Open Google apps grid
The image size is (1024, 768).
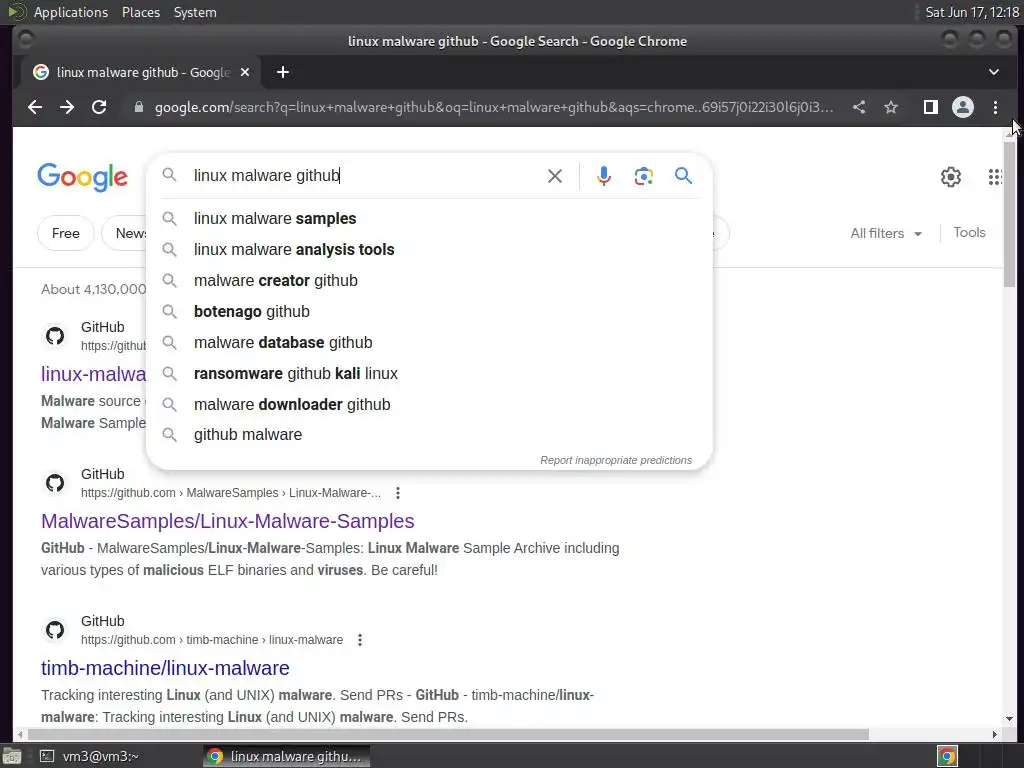tap(995, 176)
